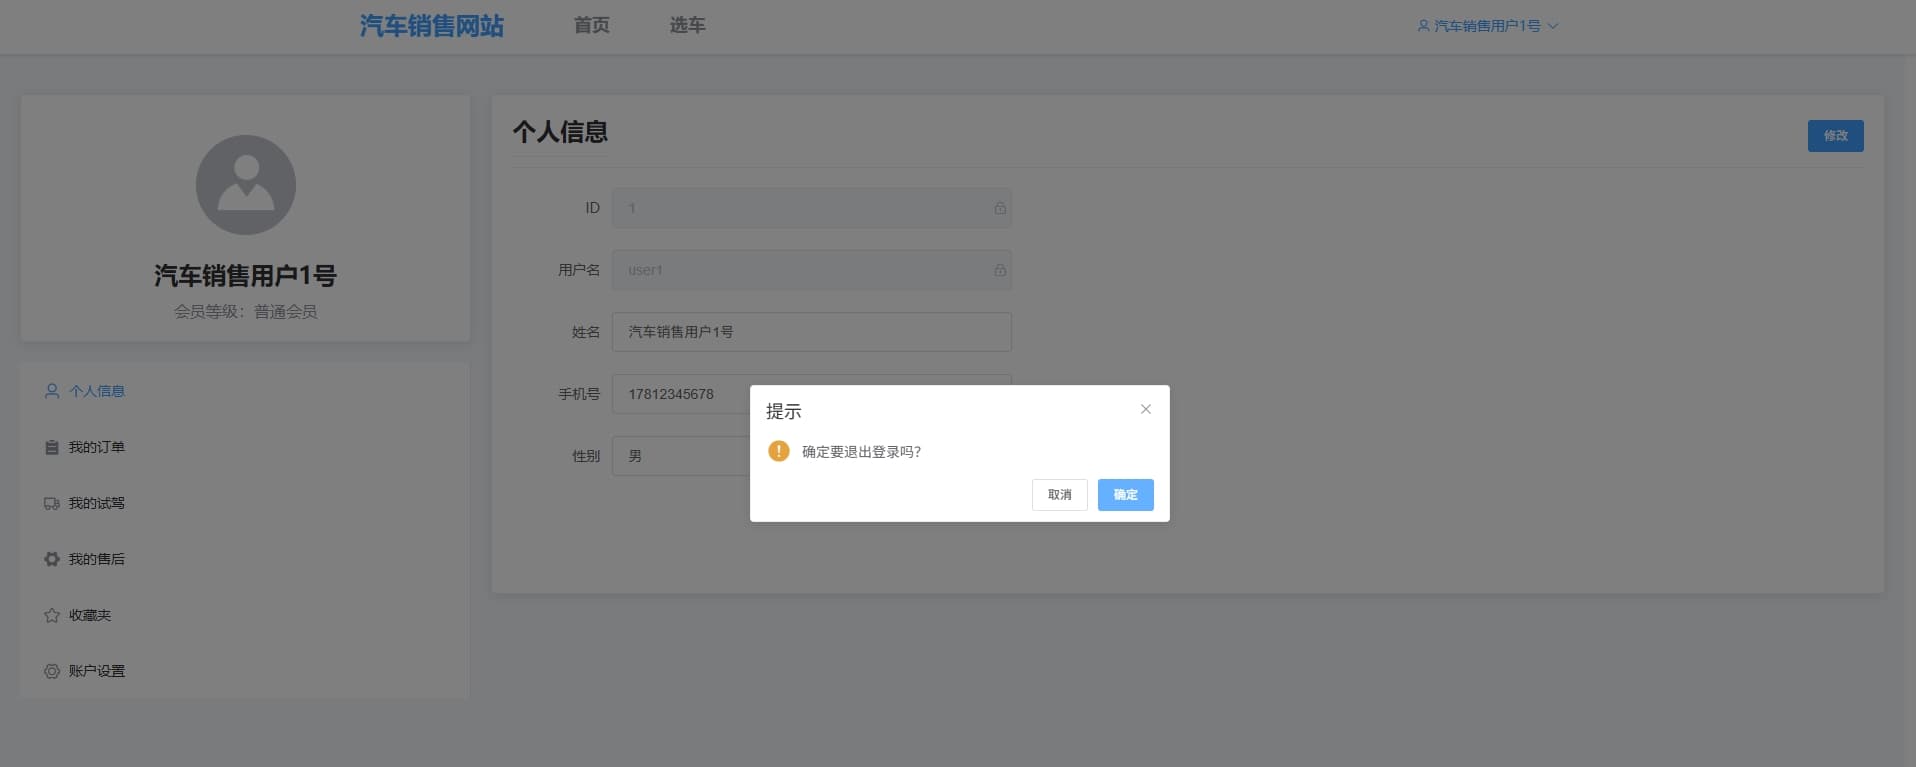Click the lock icon in 用户名 field

pos(1000,270)
